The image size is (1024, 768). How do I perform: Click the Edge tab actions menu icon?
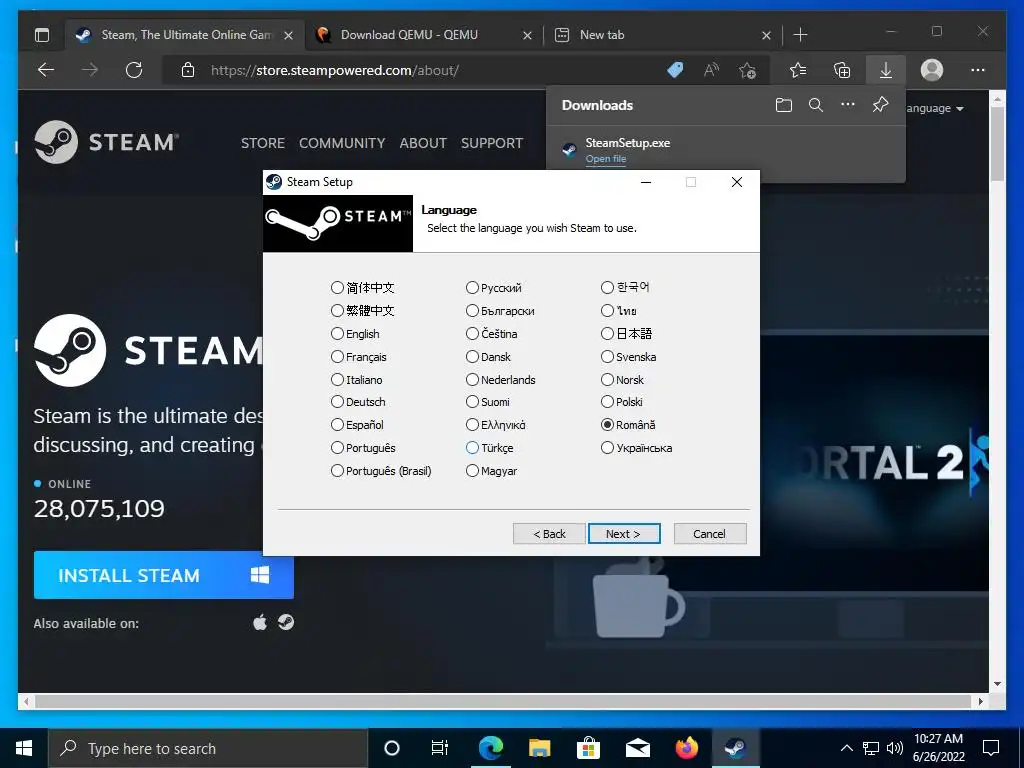point(42,35)
